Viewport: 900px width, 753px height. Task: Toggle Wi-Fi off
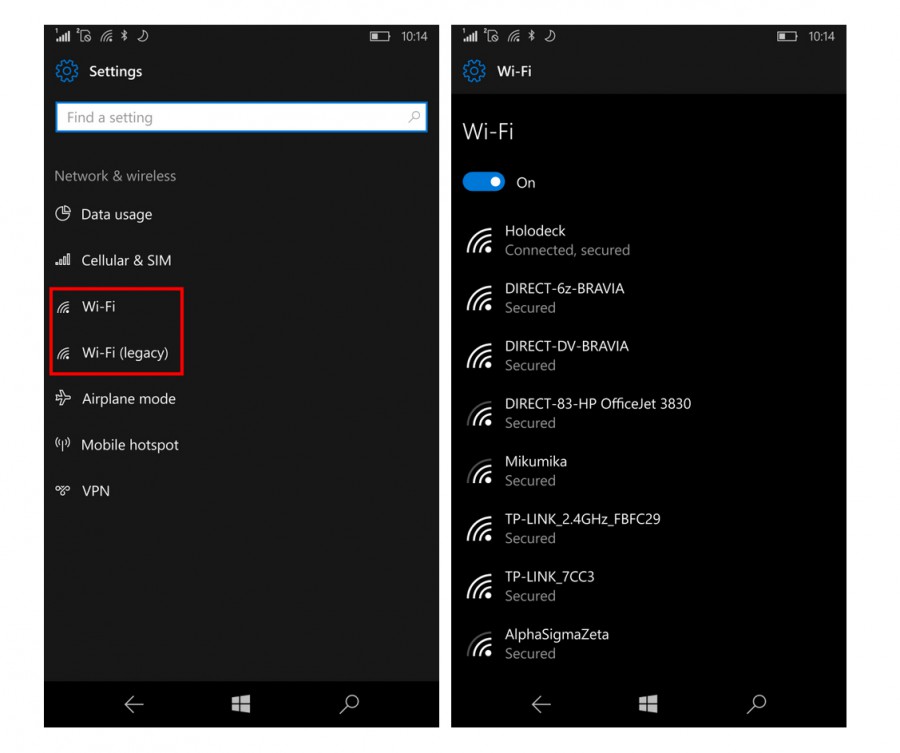(x=483, y=181)
